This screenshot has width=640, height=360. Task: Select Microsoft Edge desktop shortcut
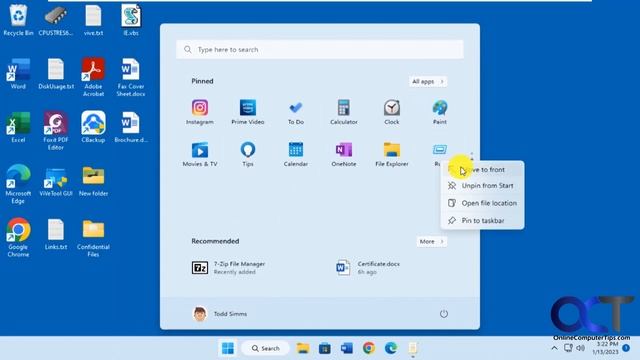18,184
